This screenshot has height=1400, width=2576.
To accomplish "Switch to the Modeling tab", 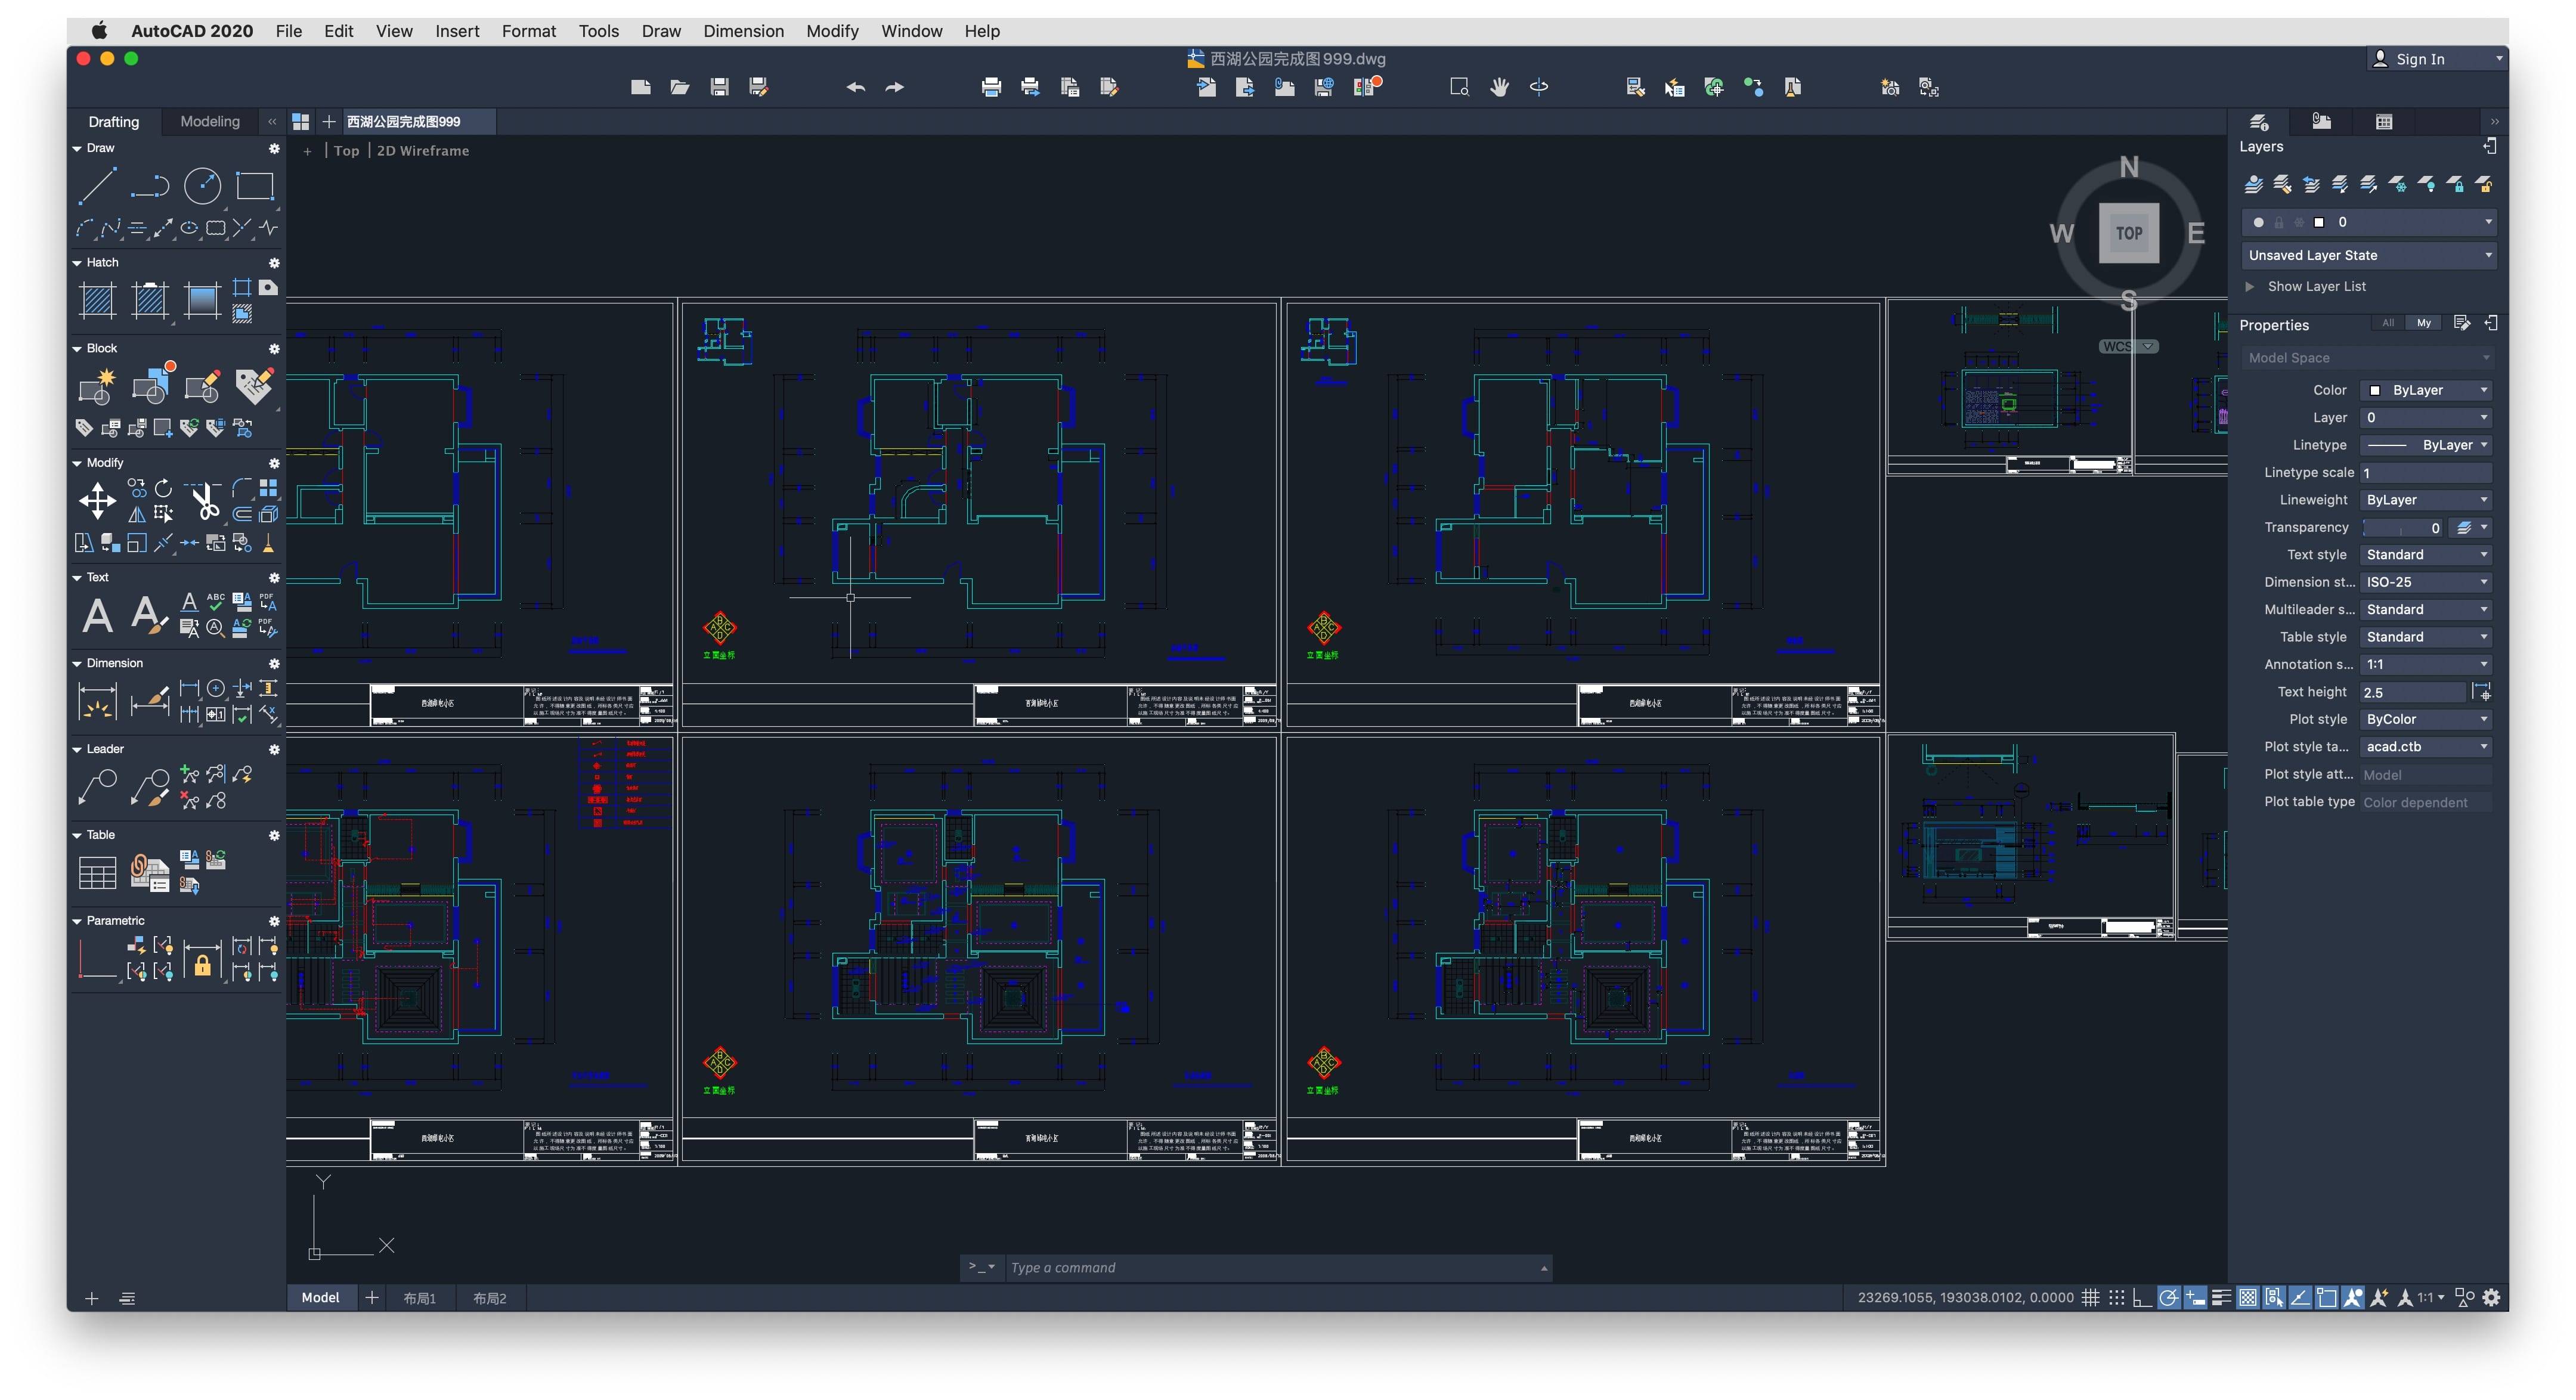I will pos(210,122).
